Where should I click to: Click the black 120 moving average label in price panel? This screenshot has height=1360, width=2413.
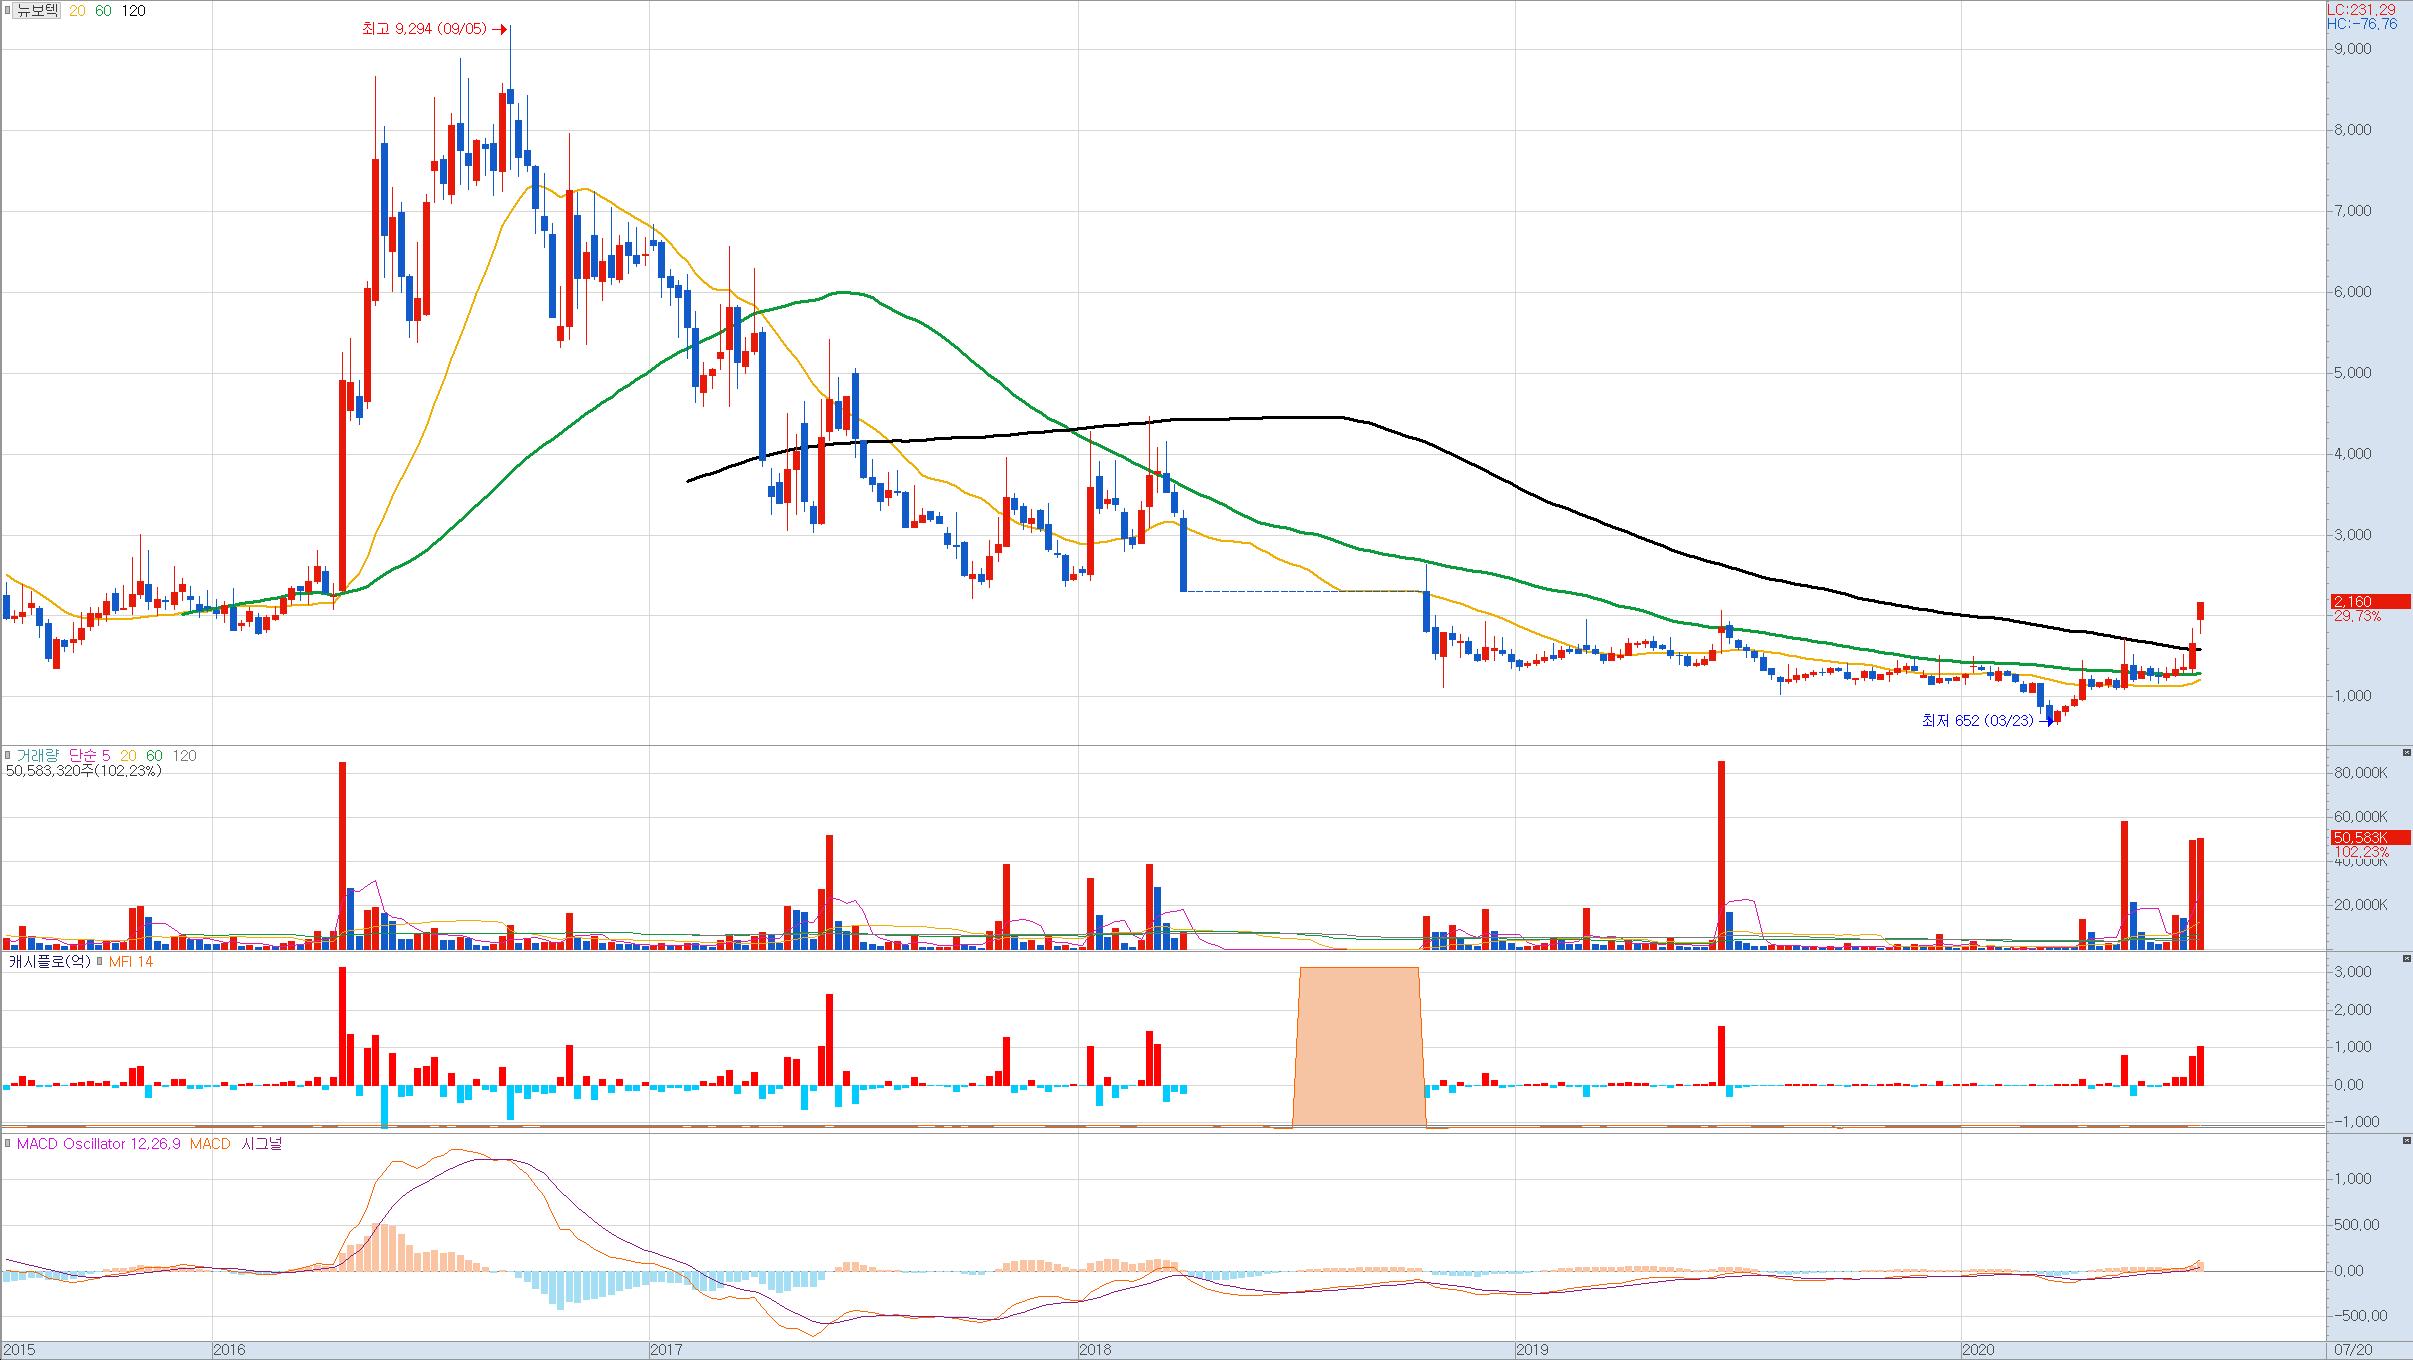pyautogui.click(x=133, y=11)
